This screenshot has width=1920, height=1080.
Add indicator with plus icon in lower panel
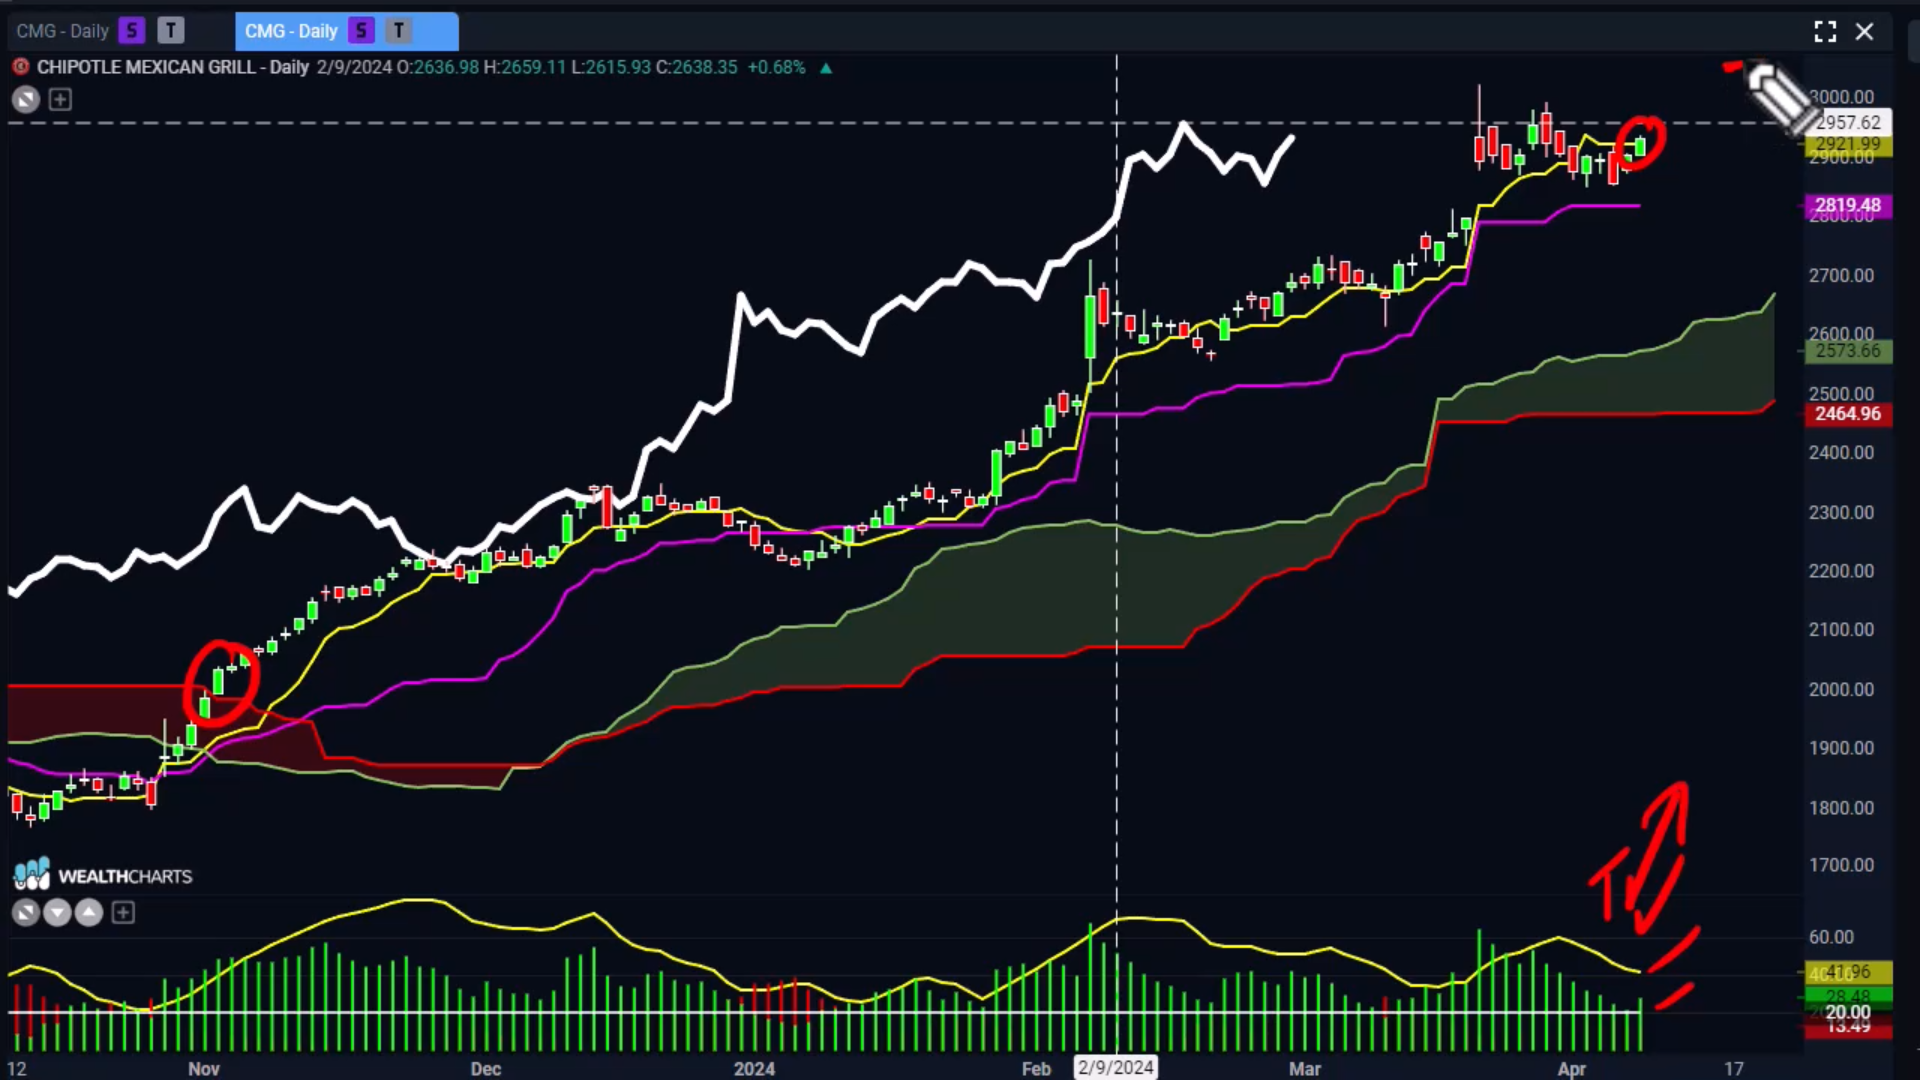[x=123, y=912]
